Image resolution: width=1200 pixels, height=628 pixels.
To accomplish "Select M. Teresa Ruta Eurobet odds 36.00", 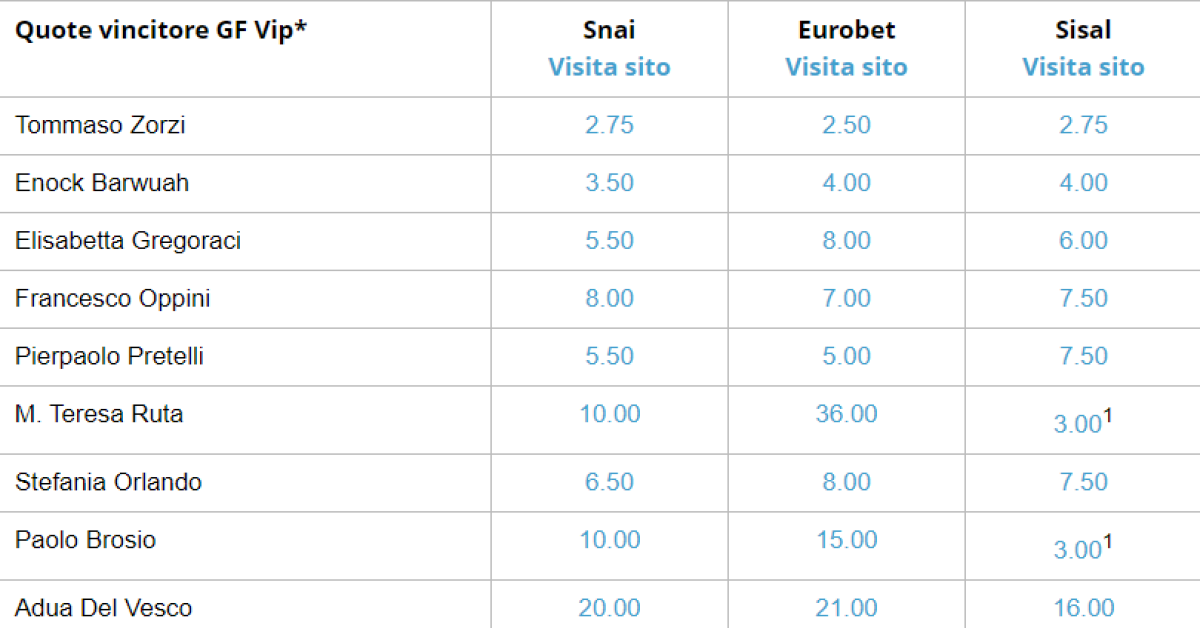I will 846,414.
